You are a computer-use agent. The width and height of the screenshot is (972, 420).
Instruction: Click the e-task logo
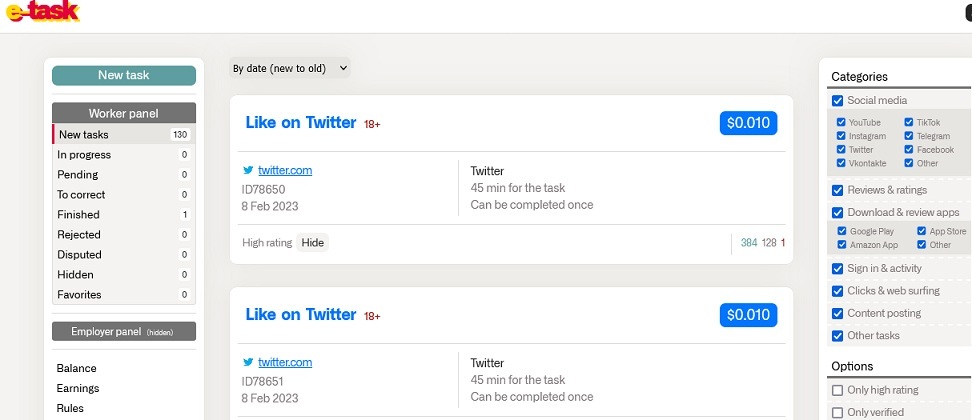click(40, 13)
